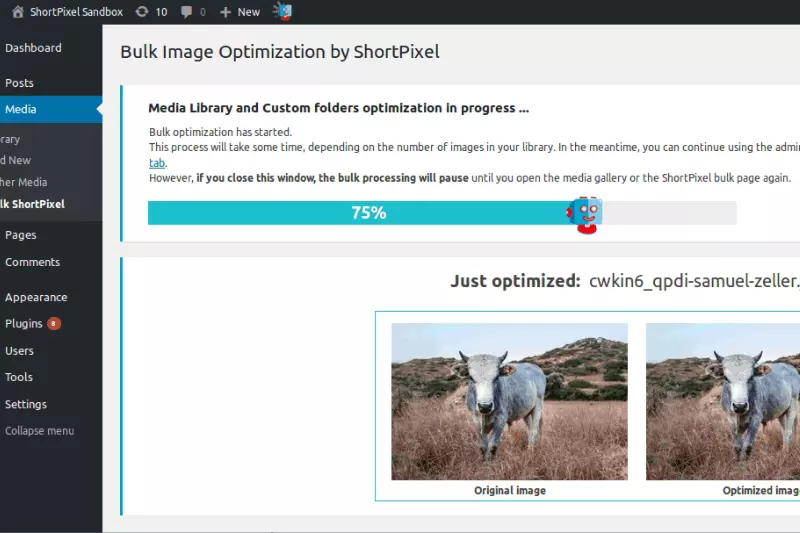Follow the 'tab' link in the notice
The height and width of the screenshot is (533, 800).
[157, 163]
